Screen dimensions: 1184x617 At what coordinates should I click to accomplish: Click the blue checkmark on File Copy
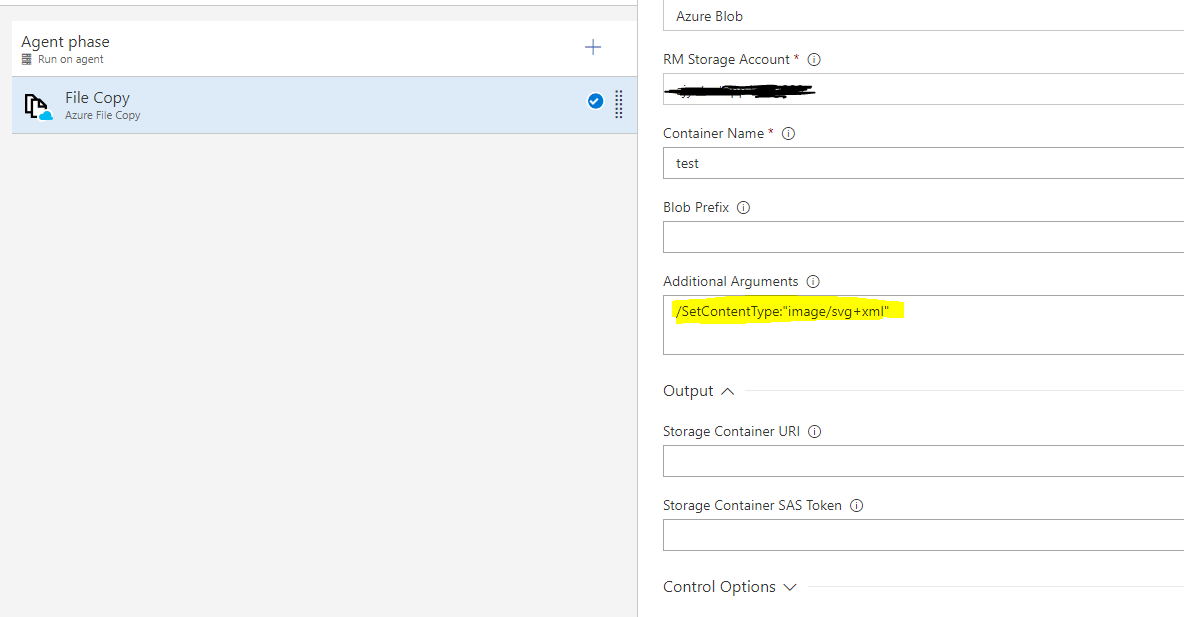click(x=595, y=101)
